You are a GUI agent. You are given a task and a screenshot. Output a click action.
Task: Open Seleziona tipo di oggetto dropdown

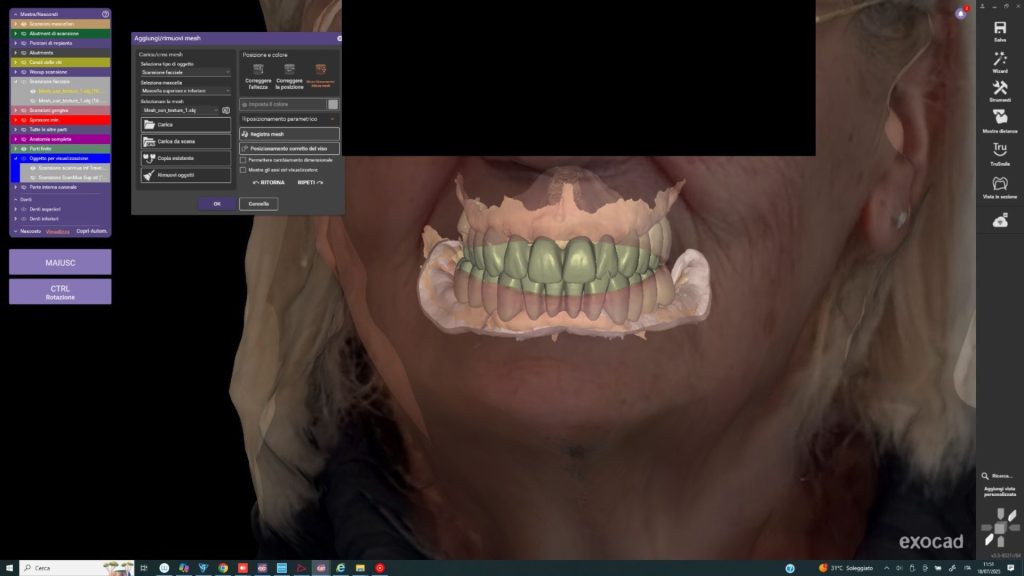pos(186,72)
